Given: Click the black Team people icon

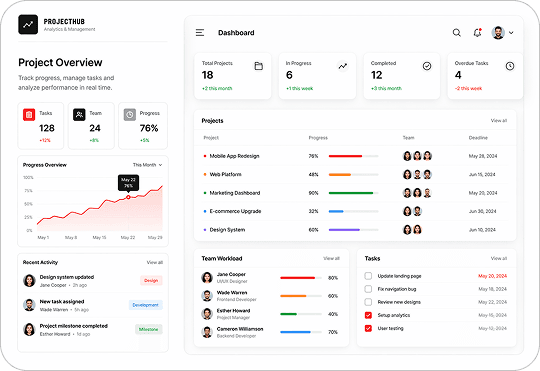Looking at the screenshot, I should pos(79,114).
